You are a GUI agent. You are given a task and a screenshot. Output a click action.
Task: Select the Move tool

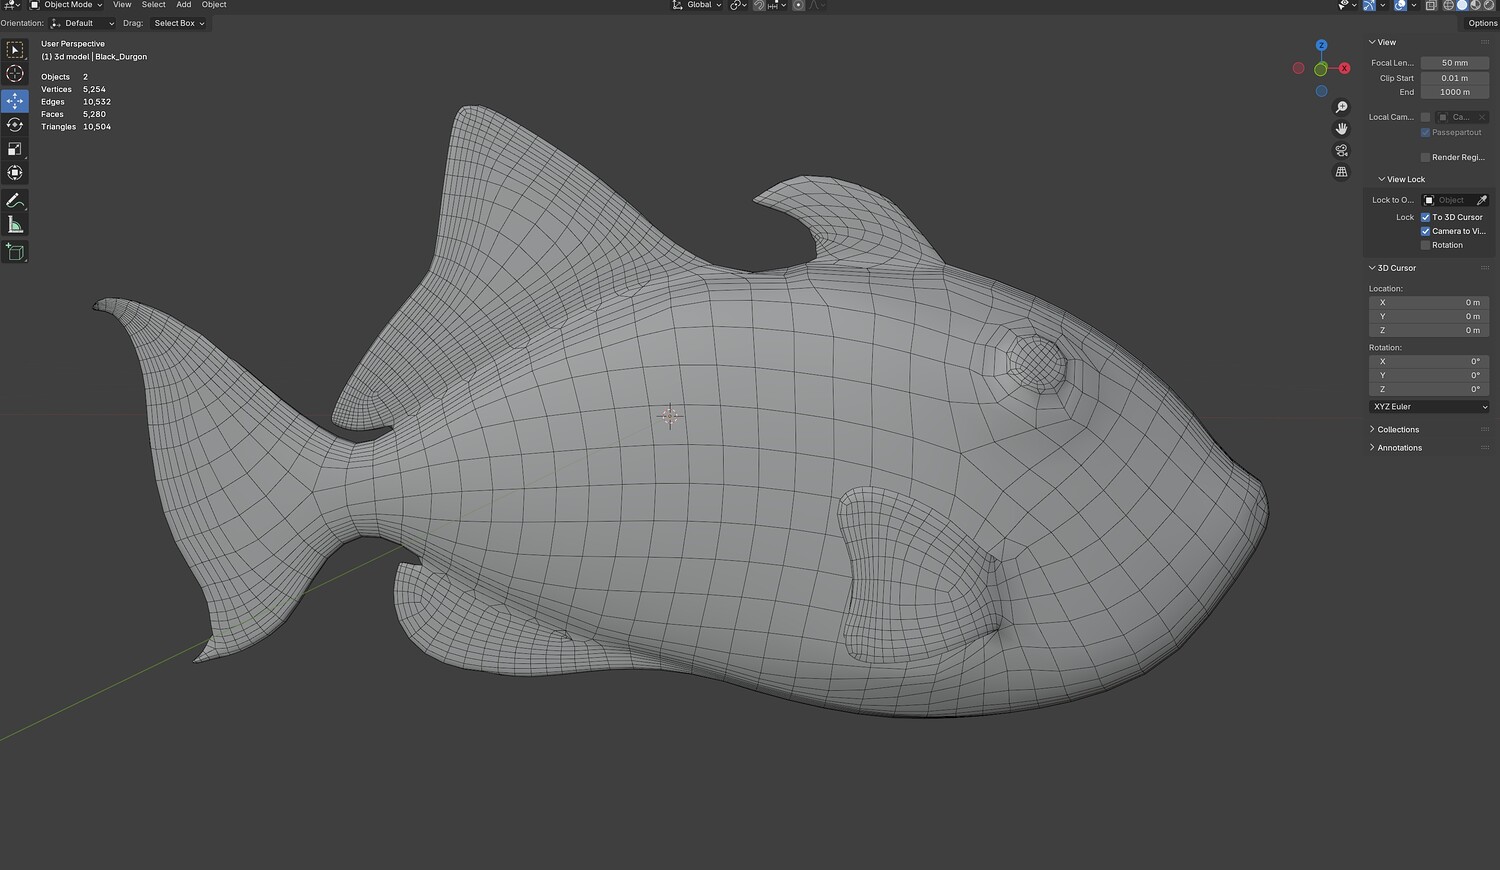tap(15, 101)
